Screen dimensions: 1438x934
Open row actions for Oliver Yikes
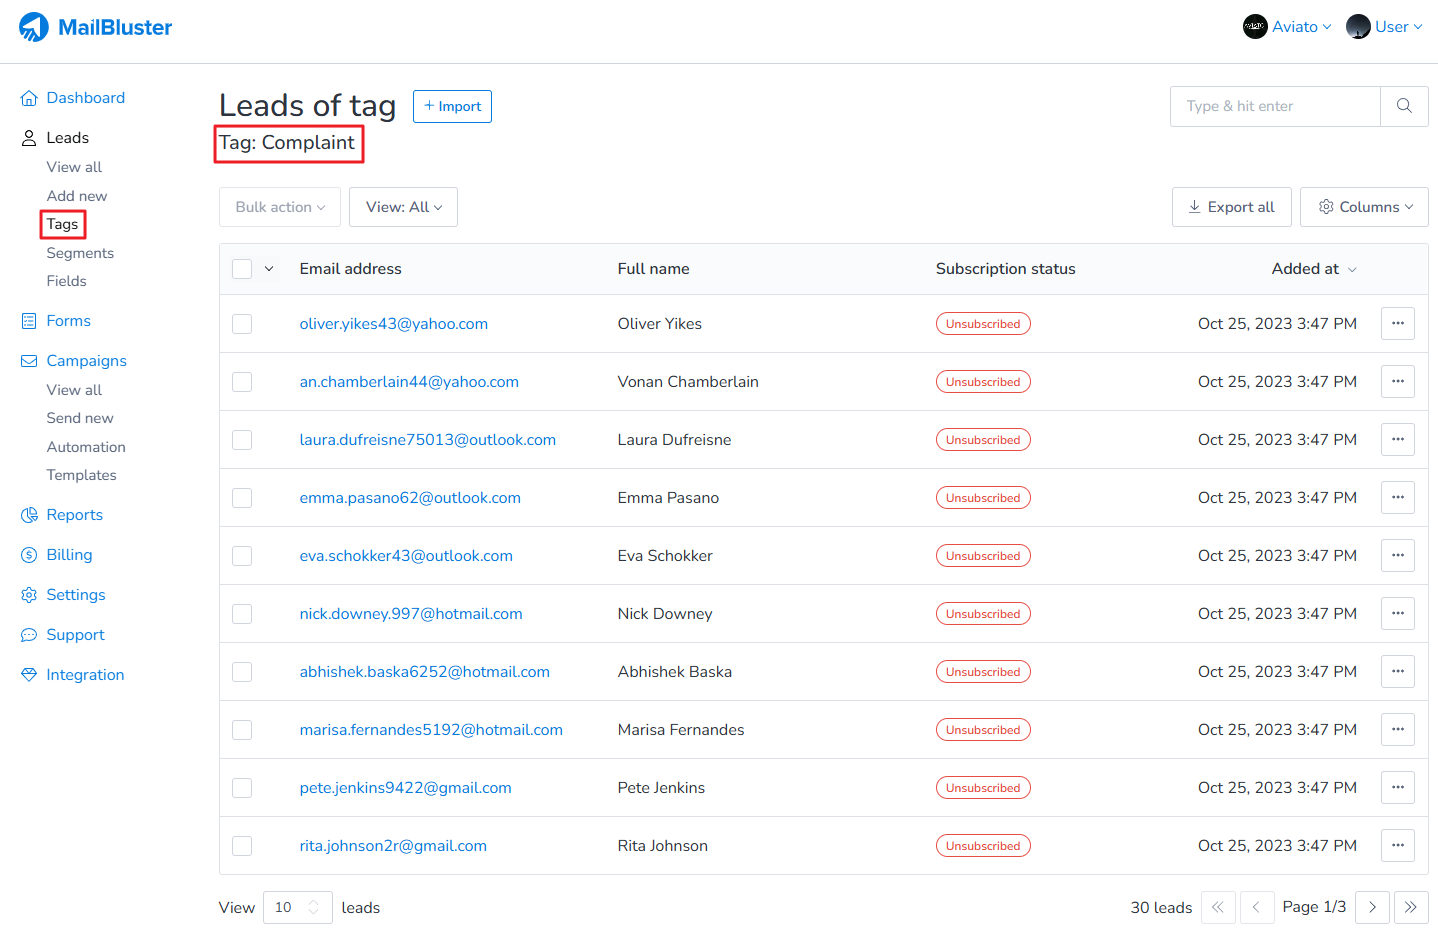point(1397,324)
